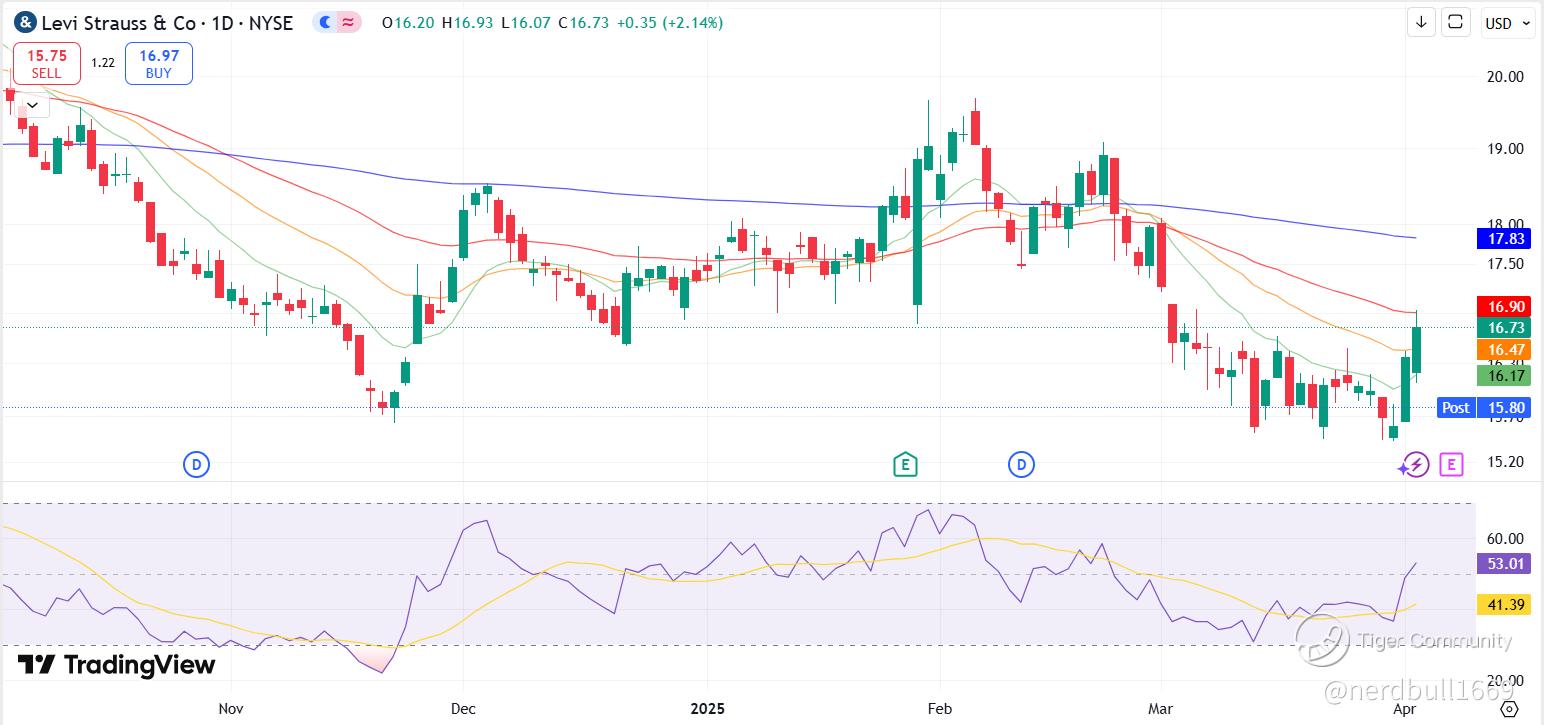This screenshot has width=1544, height=725.
Task: Click the 20.00 price axis label at top
Action: pyautogui.click(x=1505, y=76)
